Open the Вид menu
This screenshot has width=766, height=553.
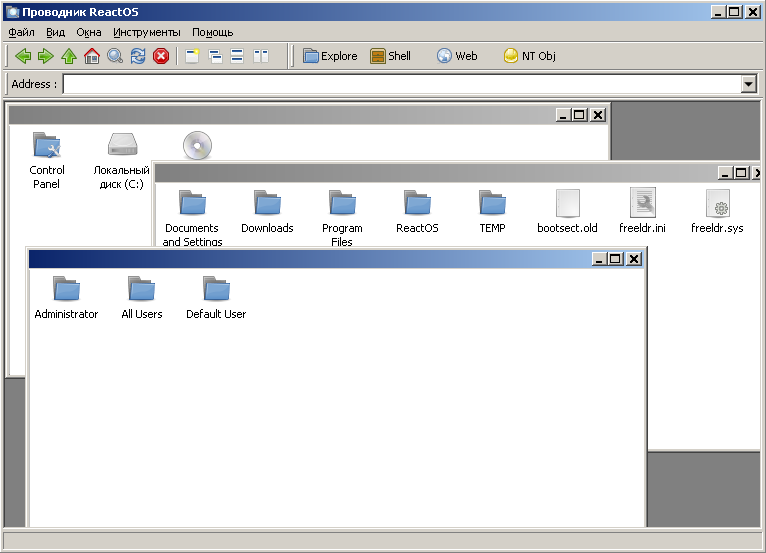tap(55, 32)
